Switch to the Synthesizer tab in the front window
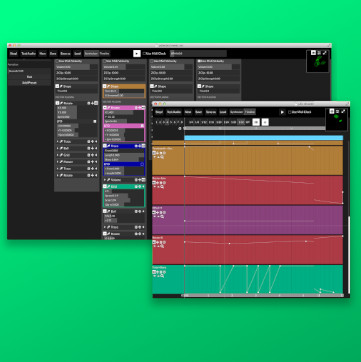 [x=236, y=112]
